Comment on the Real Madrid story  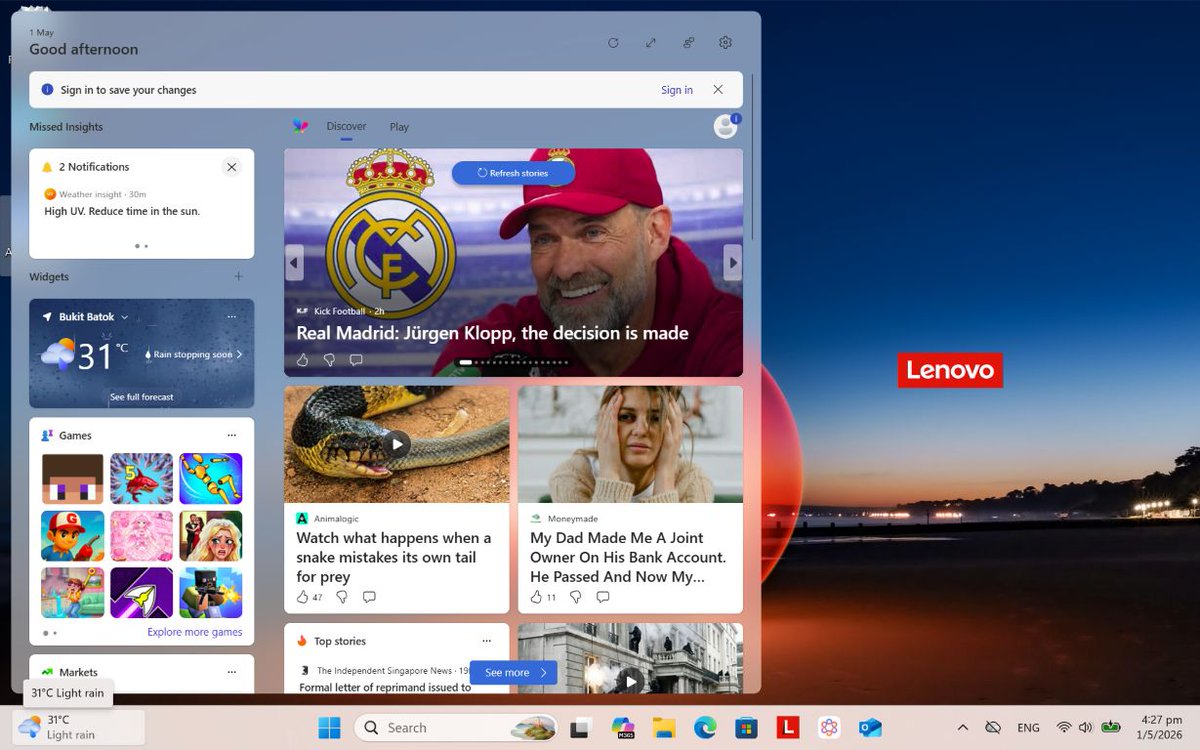356,360
